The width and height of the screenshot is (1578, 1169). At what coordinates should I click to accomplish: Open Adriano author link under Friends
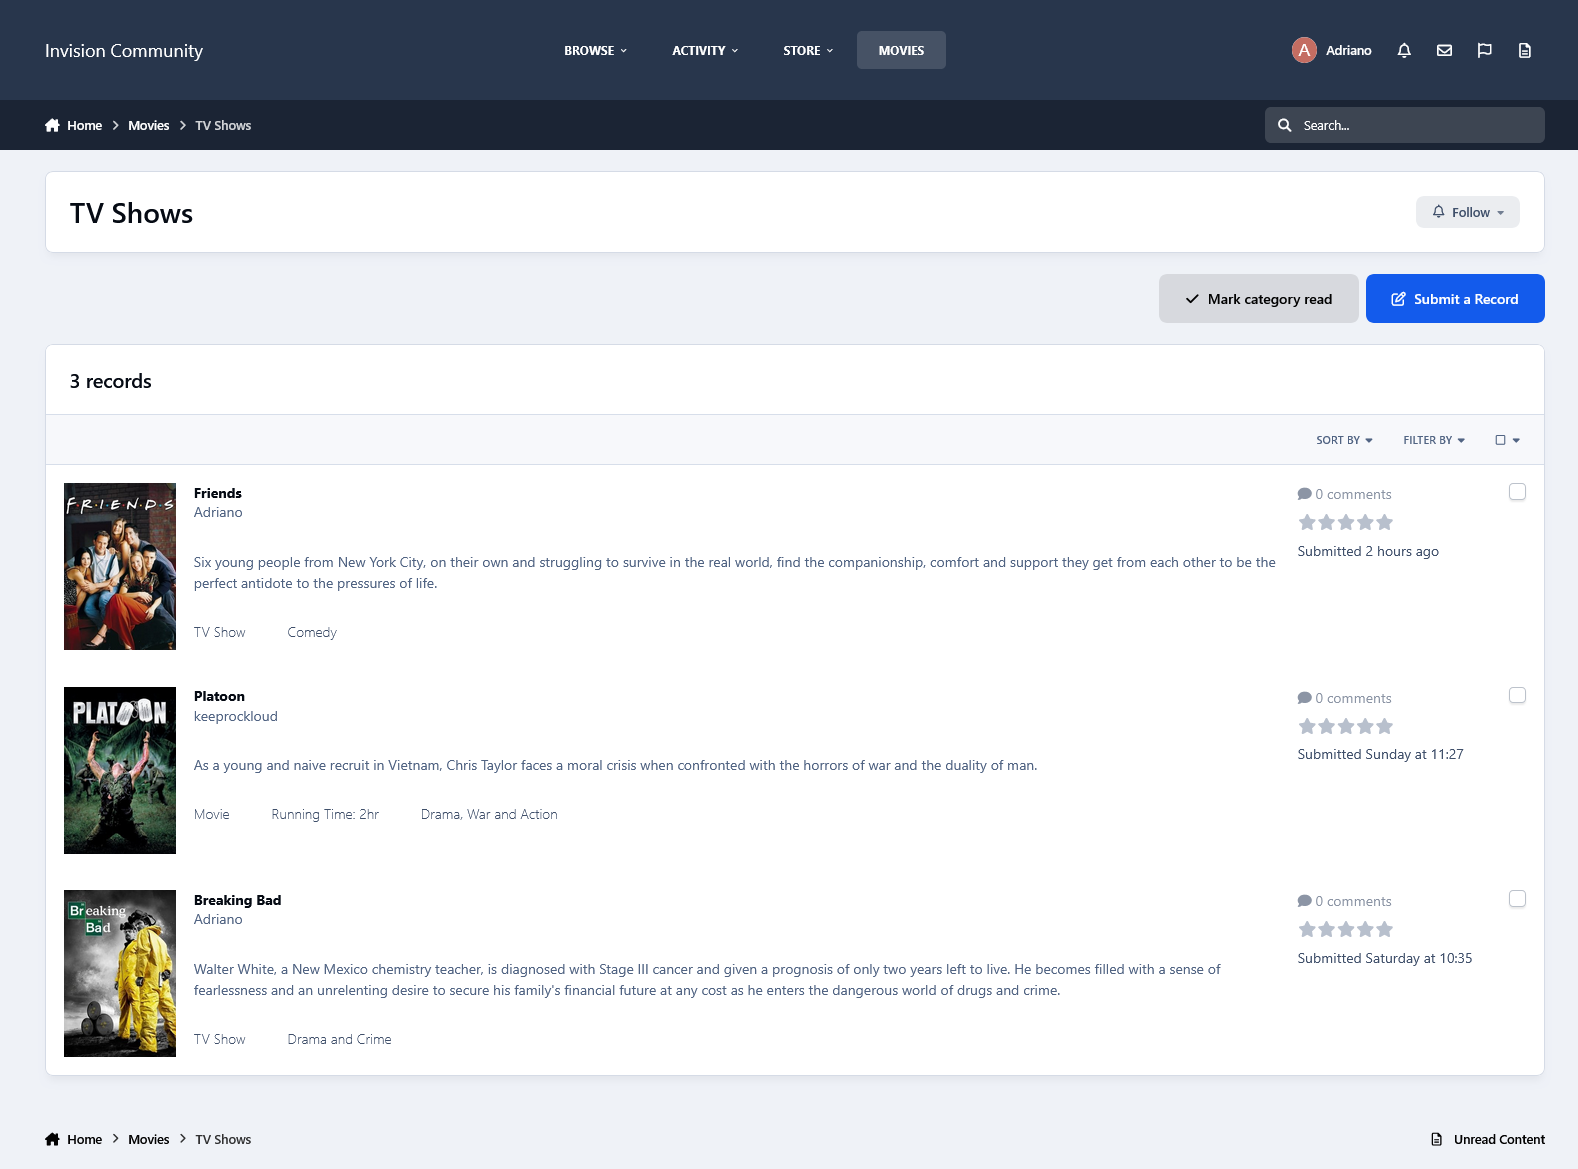point(218,512)
